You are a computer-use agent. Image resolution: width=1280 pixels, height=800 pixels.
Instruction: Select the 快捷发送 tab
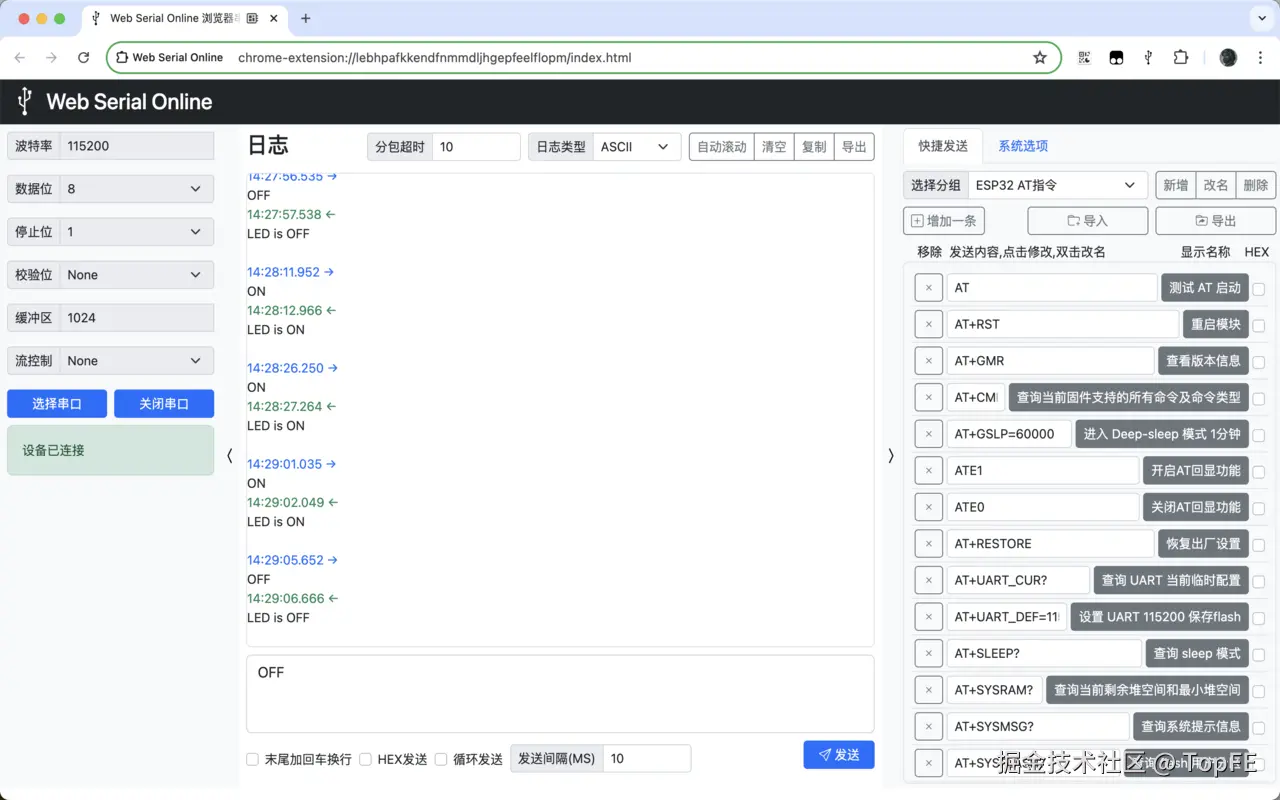point(941,145)
